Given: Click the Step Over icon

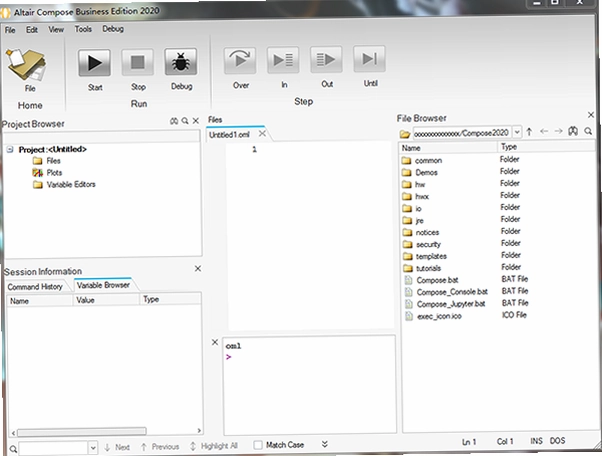Looking at the screenshot, I should point(240,60).
